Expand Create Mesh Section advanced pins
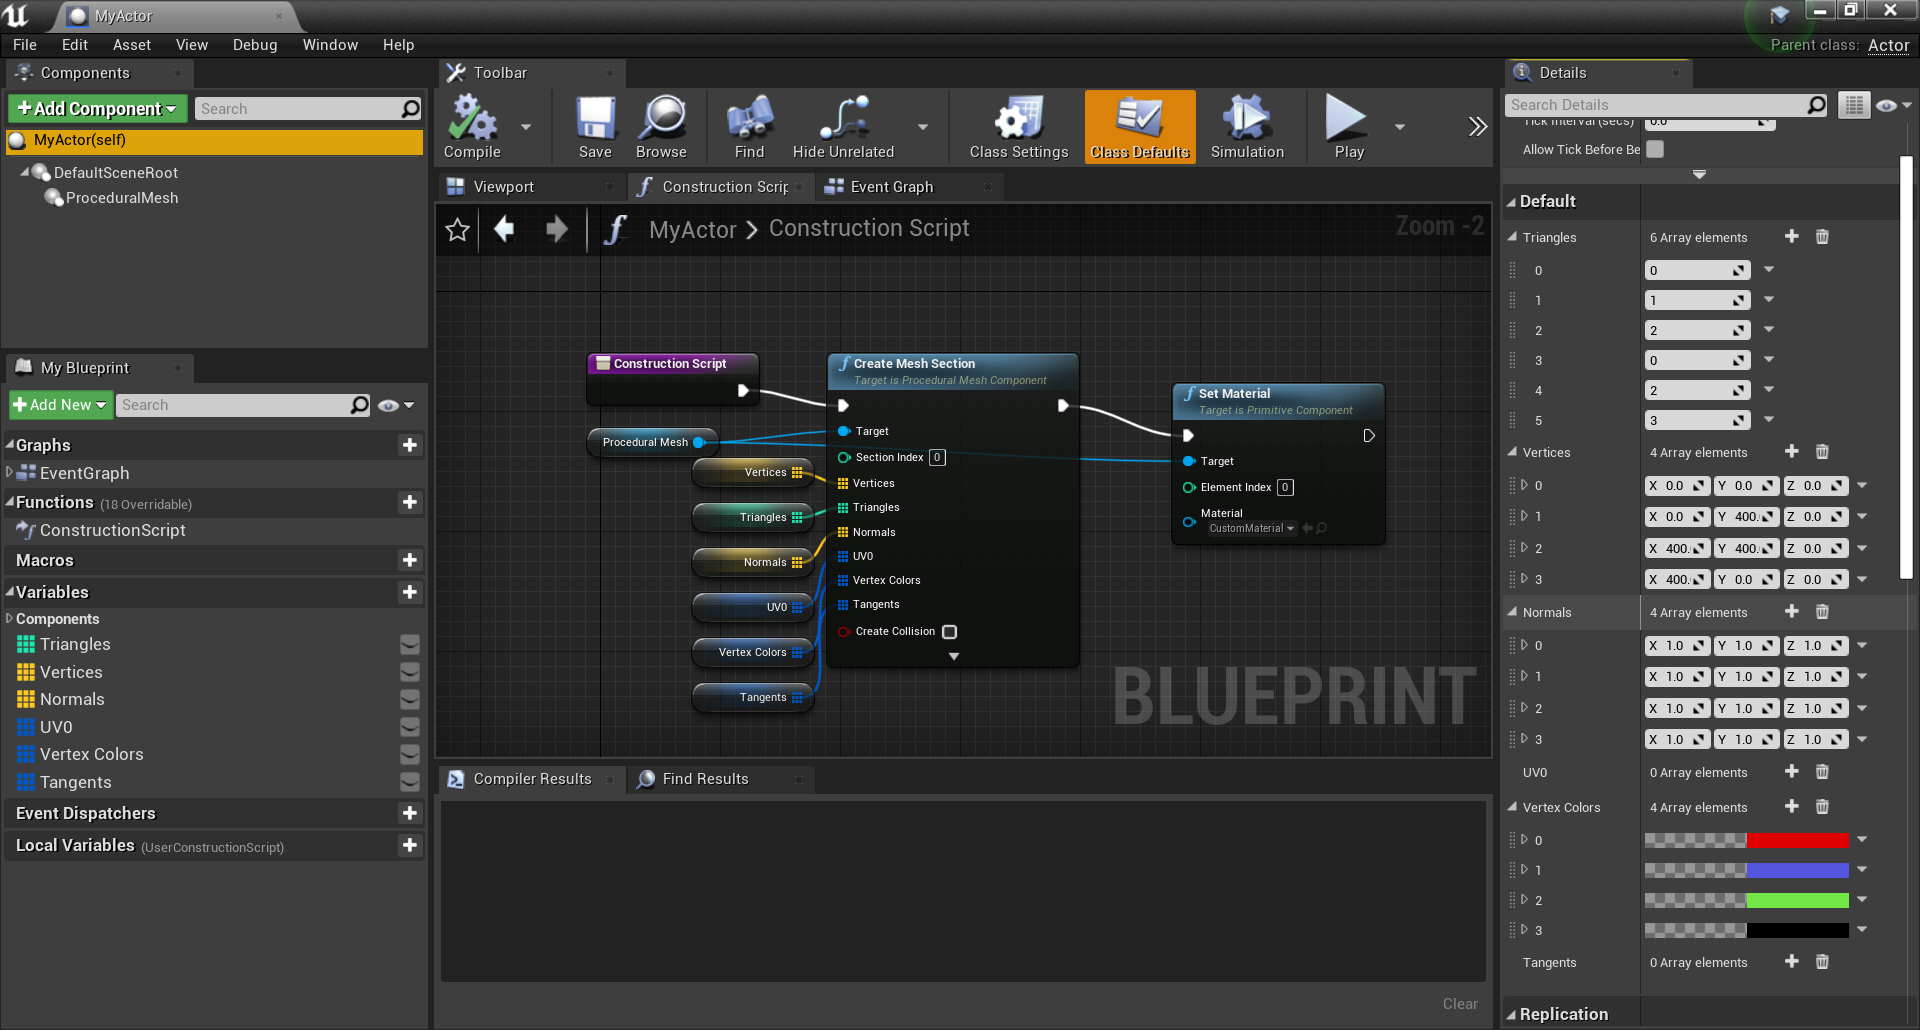The height and width of the screenshot is (1030, 1920). (954, 657)
